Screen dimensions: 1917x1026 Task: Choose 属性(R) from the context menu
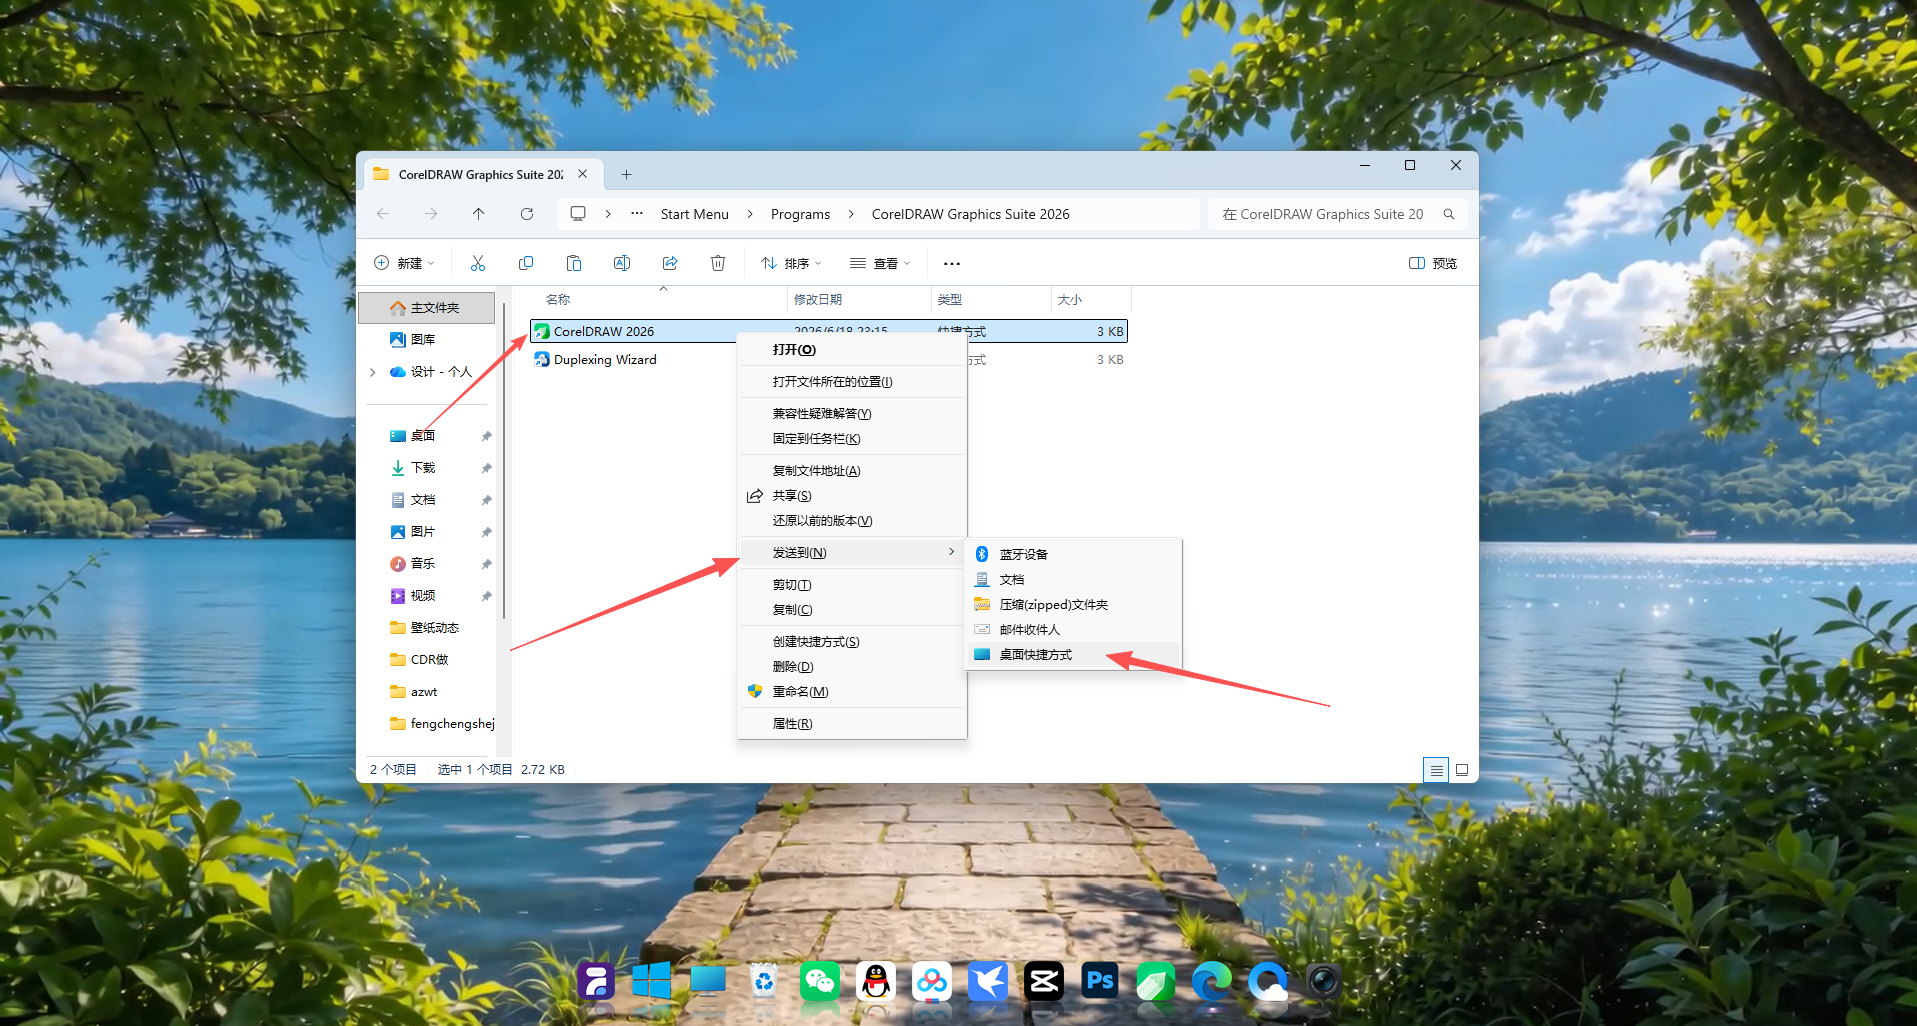(x=852, y=724)
